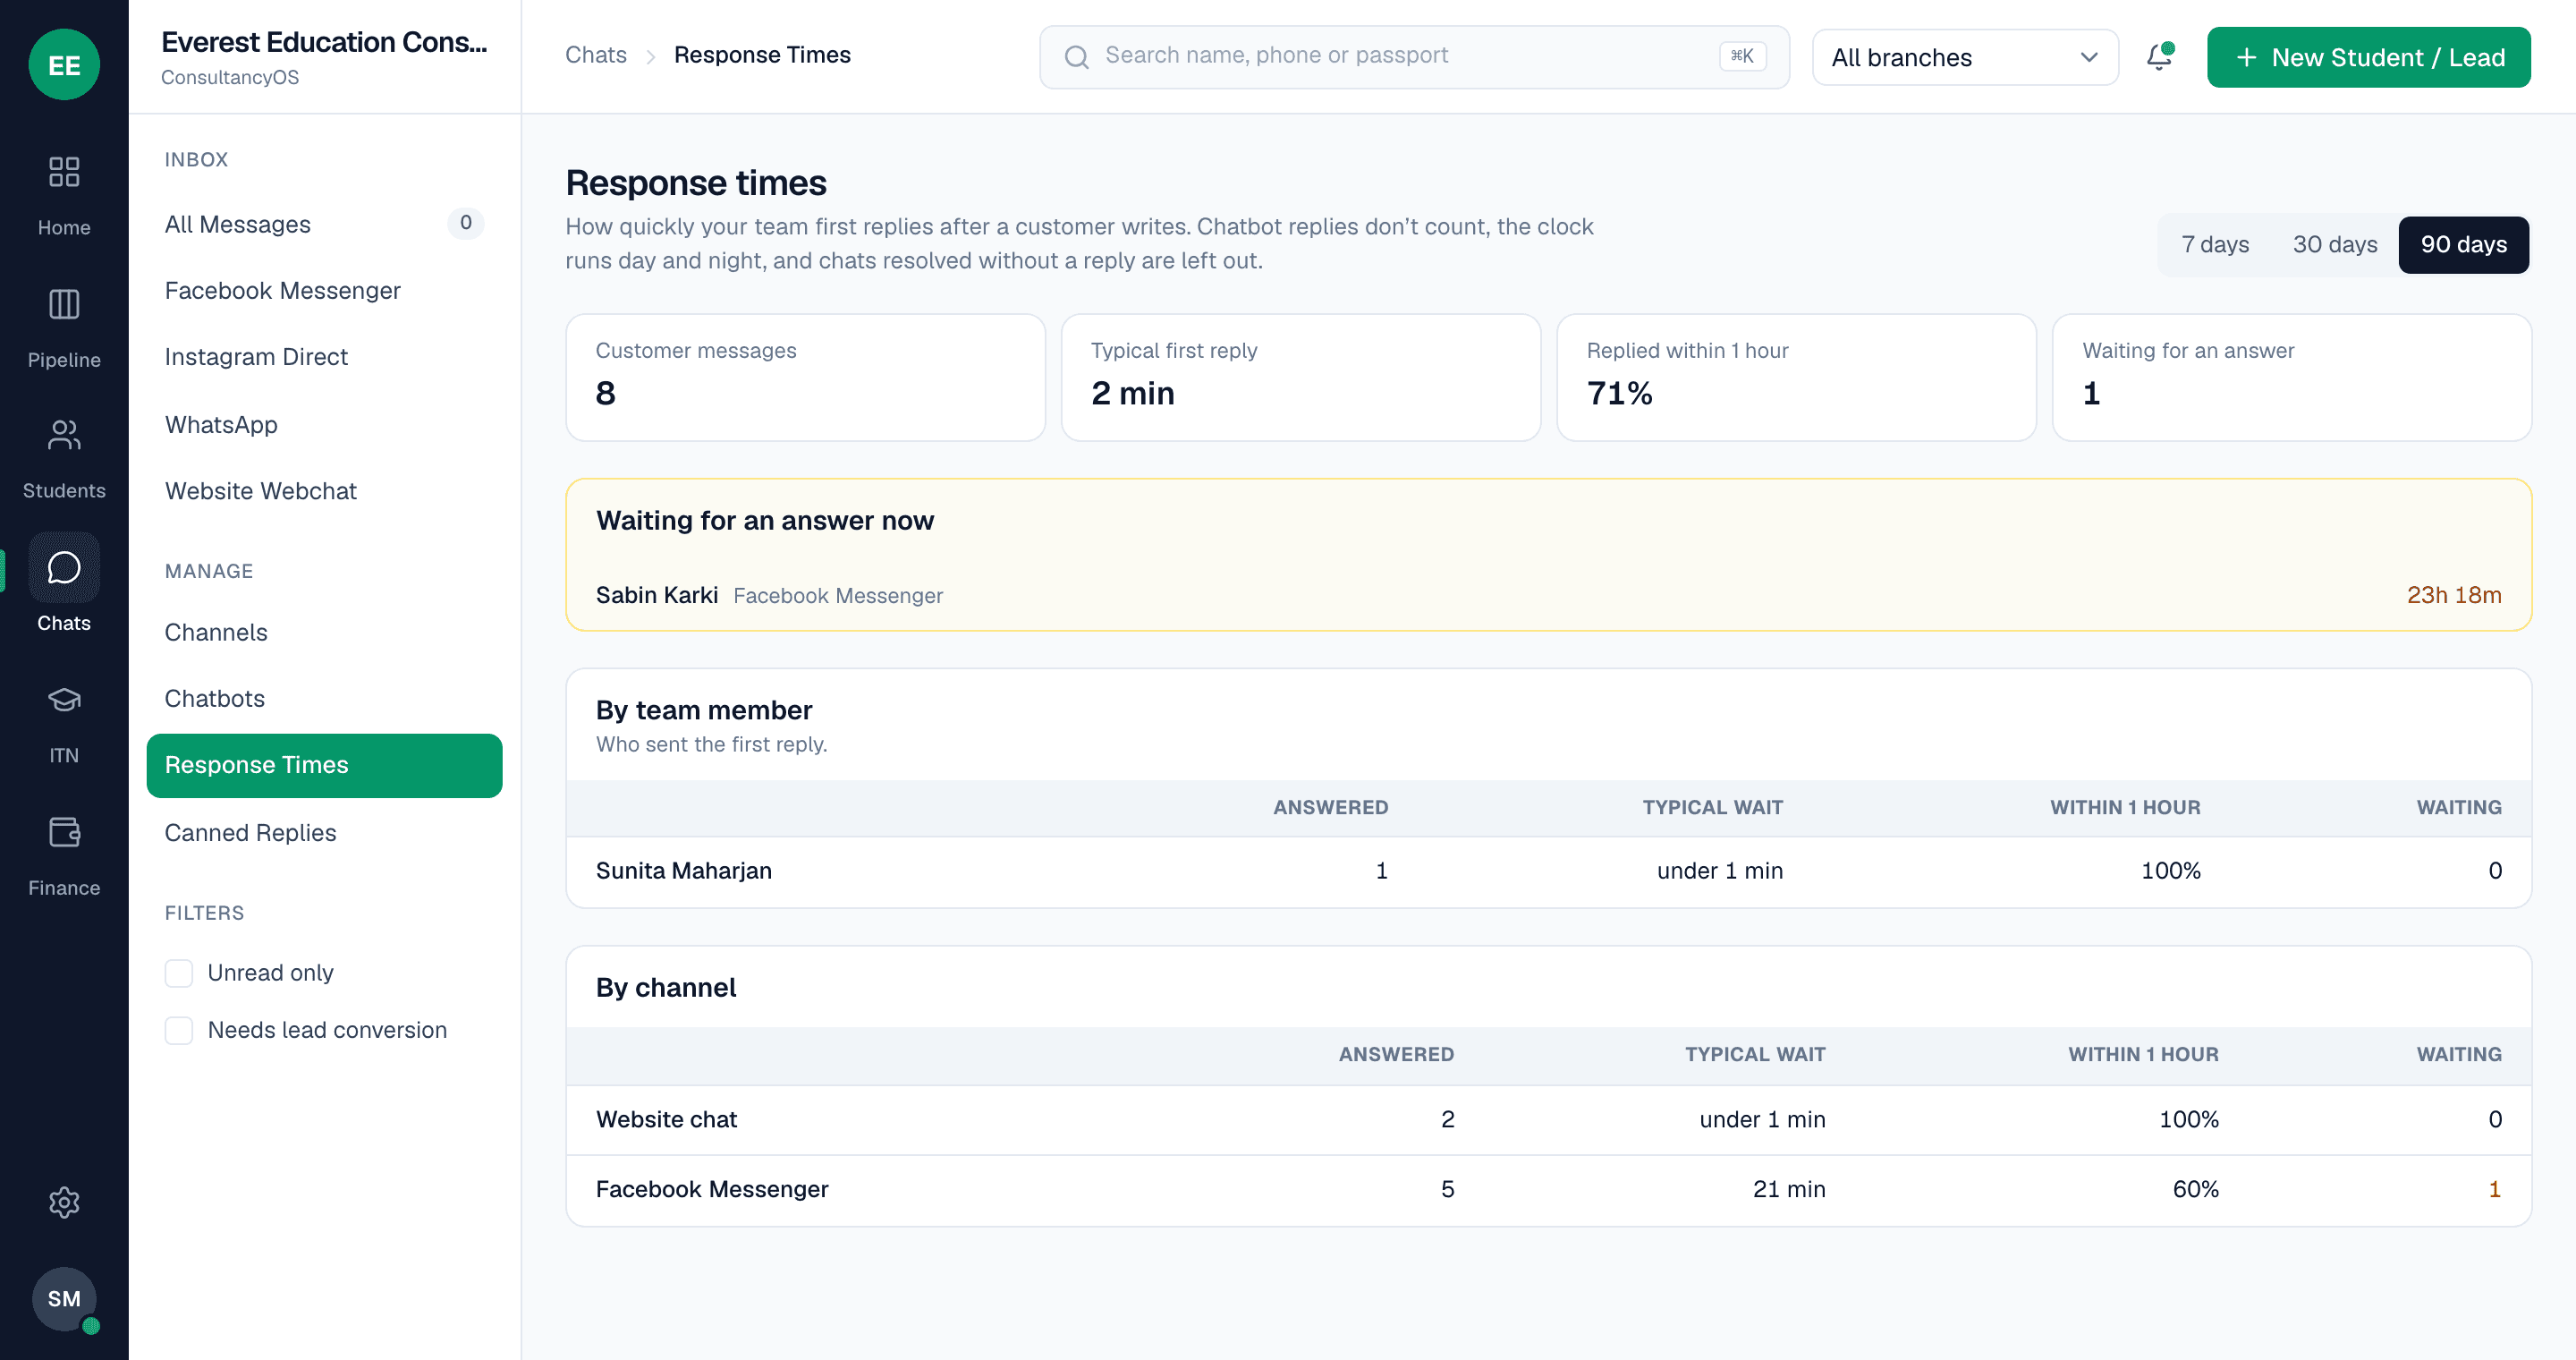Switch range to 30 days
This screenshot has width=2576, height=1360.
[x=2335, y=245]
